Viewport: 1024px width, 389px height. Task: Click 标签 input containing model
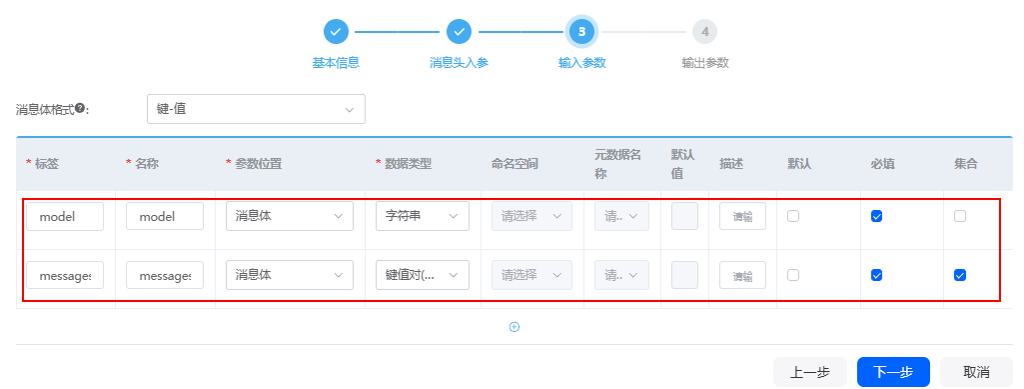[65, 216]
